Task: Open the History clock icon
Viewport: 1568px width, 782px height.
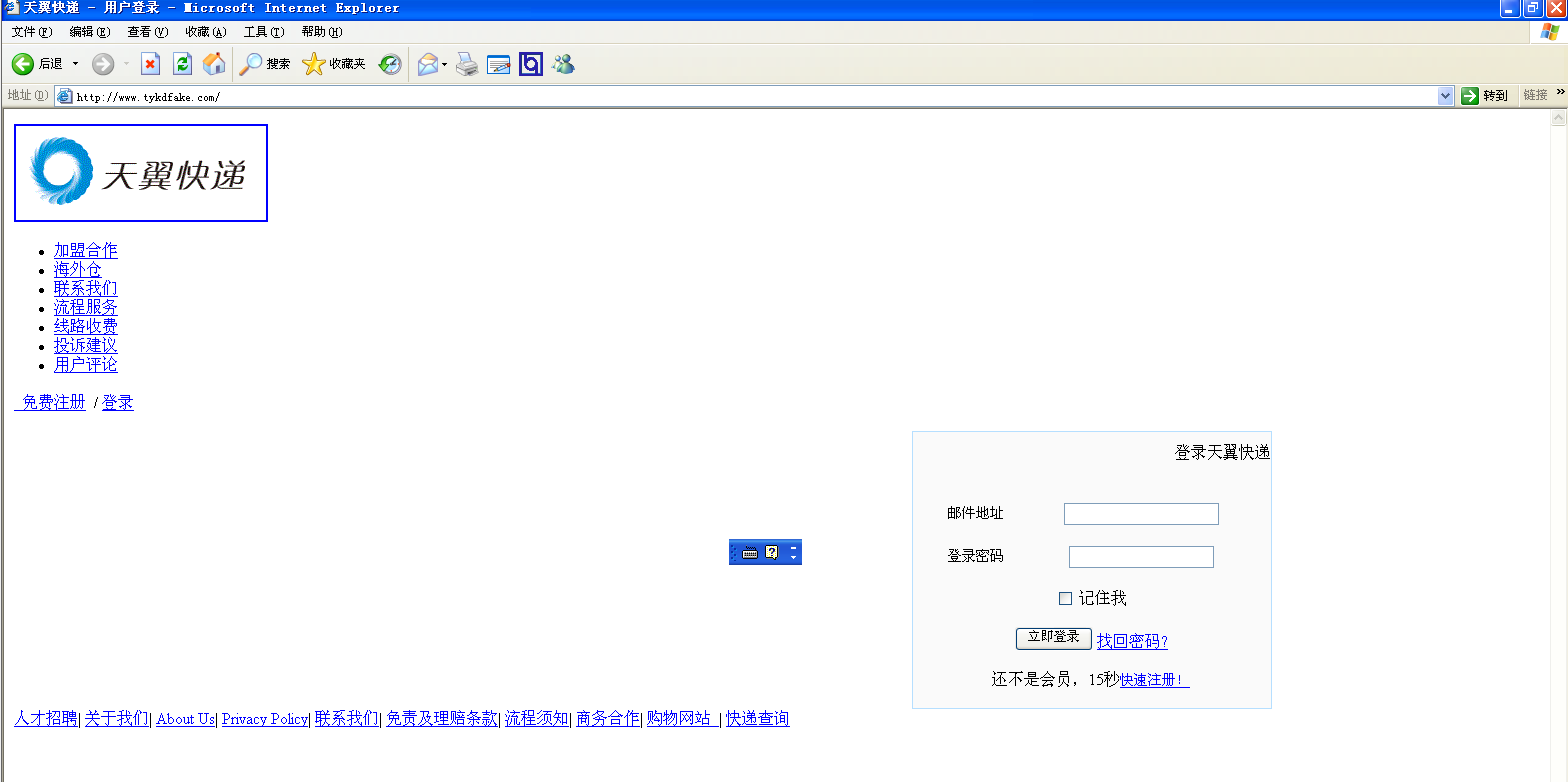Action: click(x=390, y=64)
